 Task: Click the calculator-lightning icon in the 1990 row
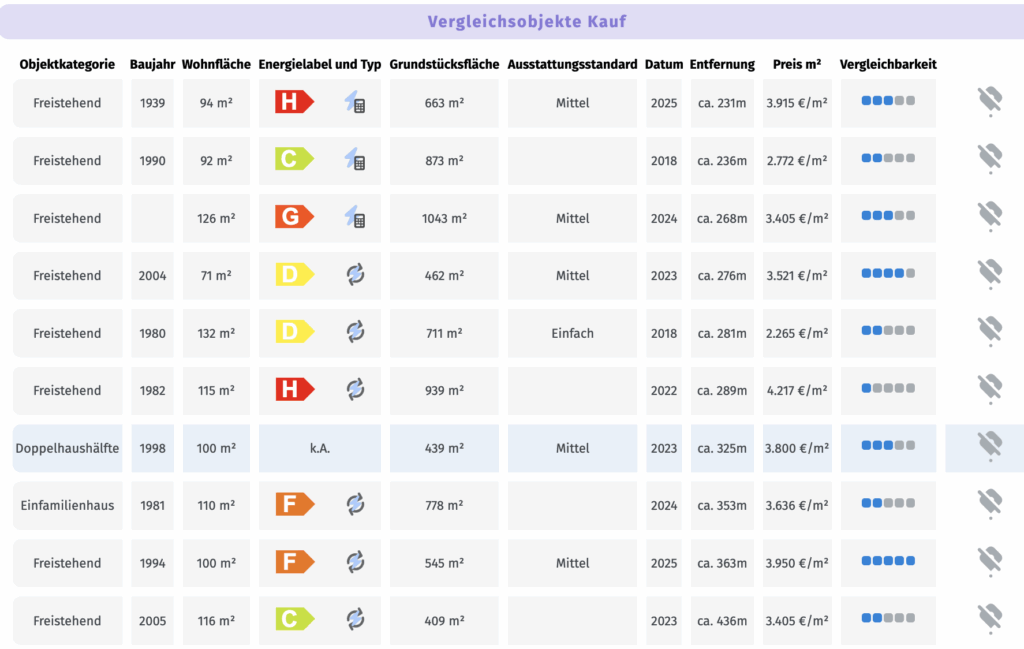(x=355, y=159)
